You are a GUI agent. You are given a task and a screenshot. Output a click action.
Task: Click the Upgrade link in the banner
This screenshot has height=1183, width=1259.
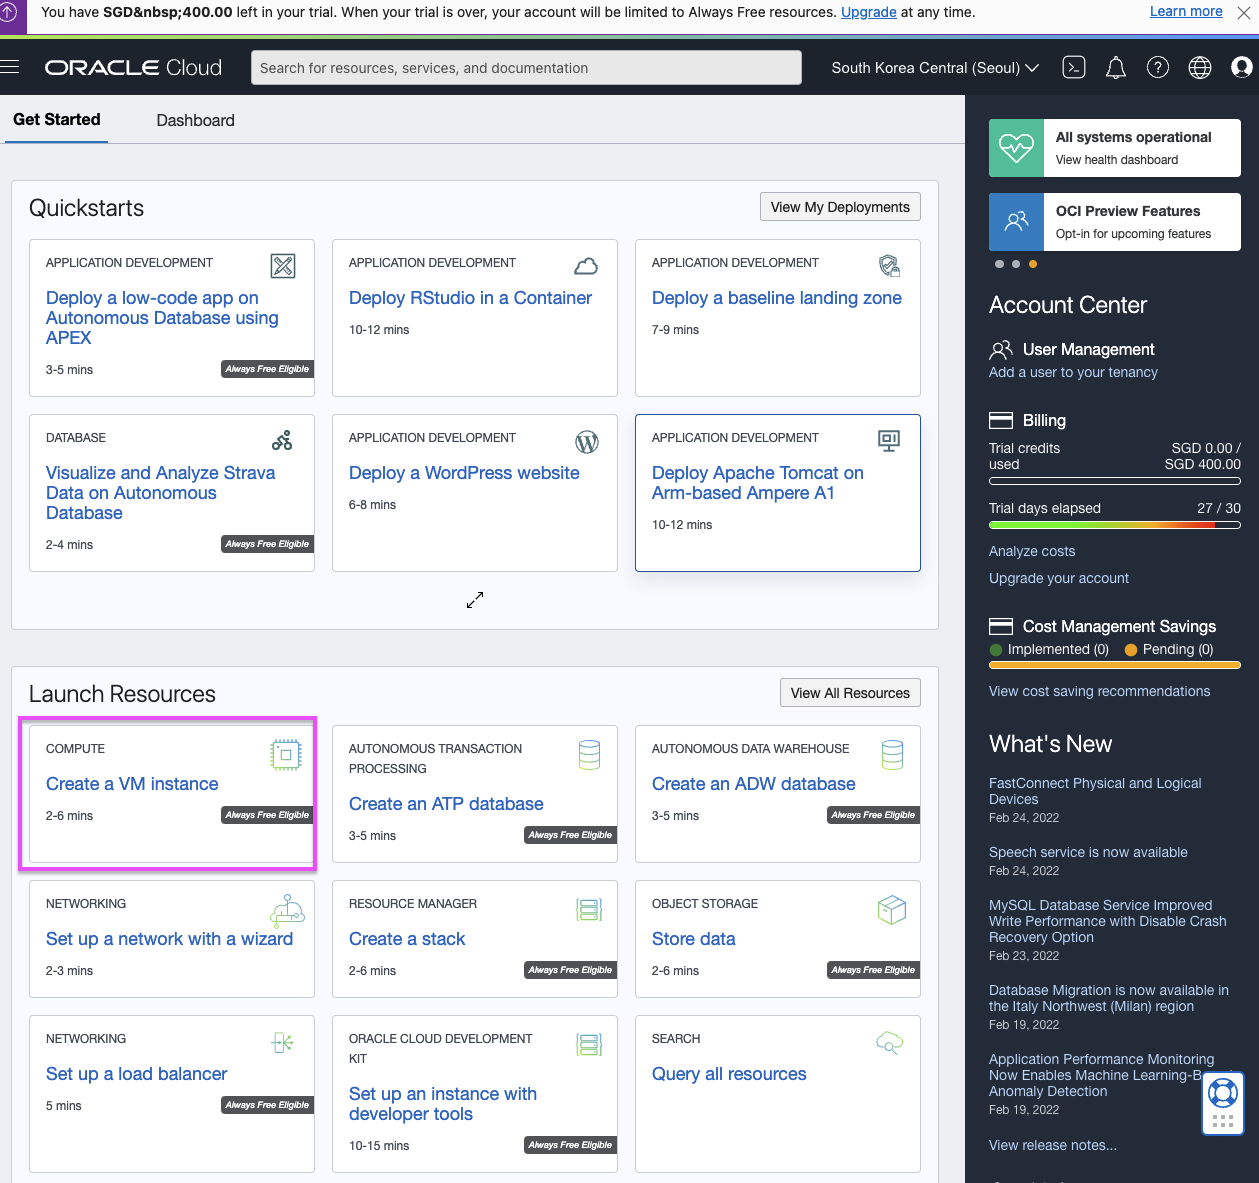pos(869,12)
